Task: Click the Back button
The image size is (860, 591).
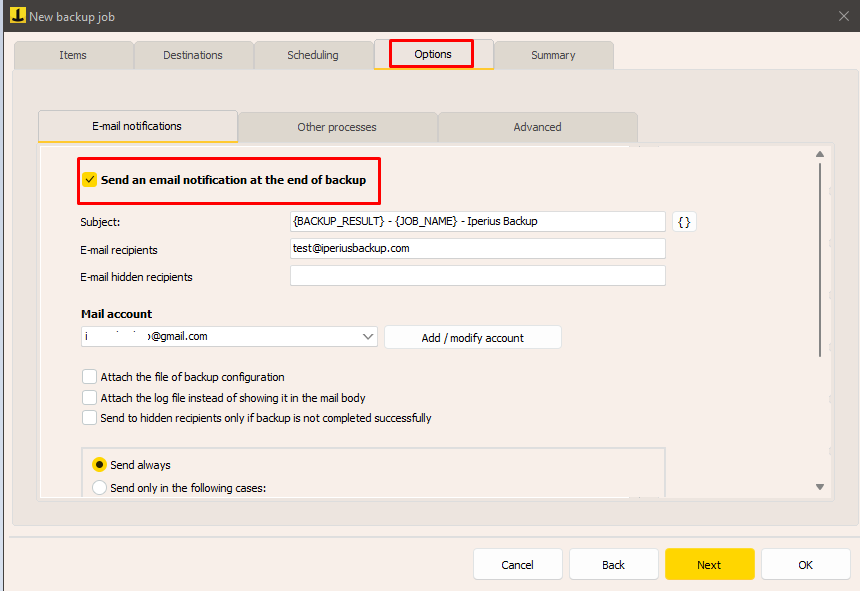Action: tap(613, 565)
